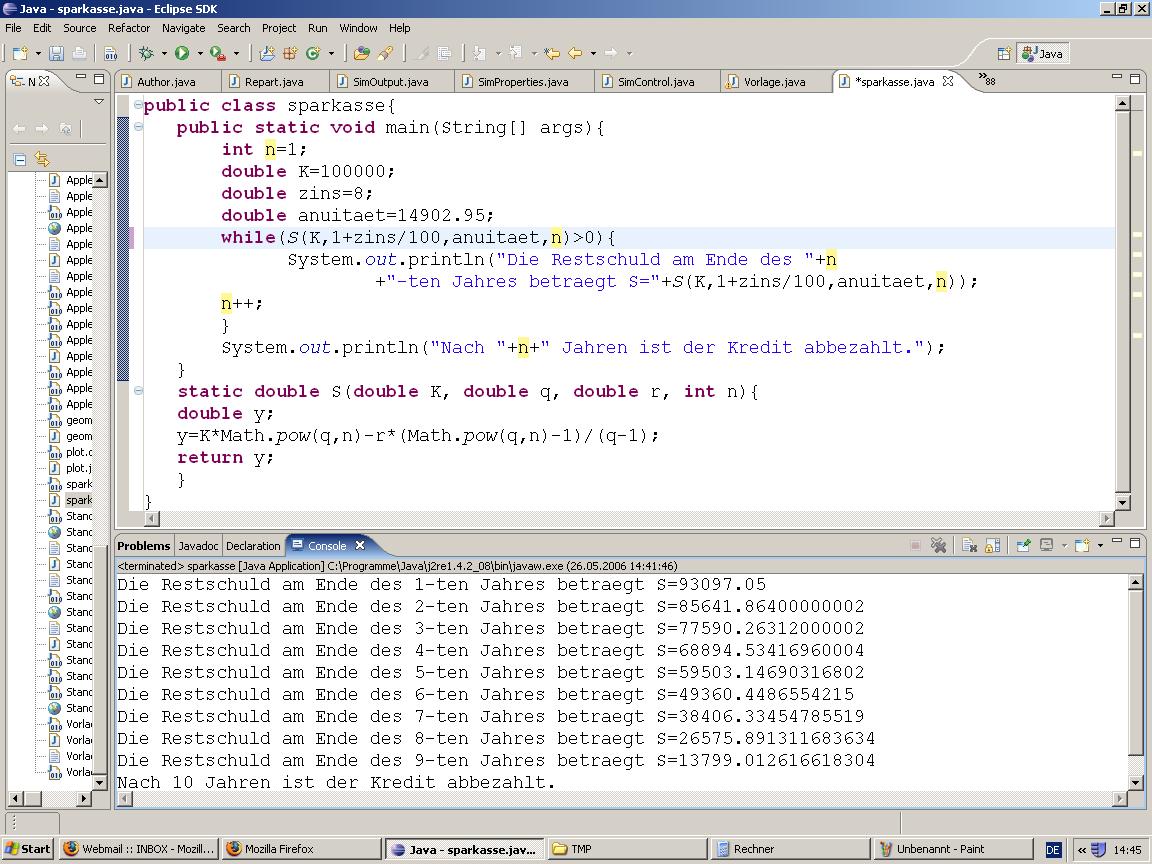
Task: Click Collapse All in Navigator panel
Action: click(19, 159)
